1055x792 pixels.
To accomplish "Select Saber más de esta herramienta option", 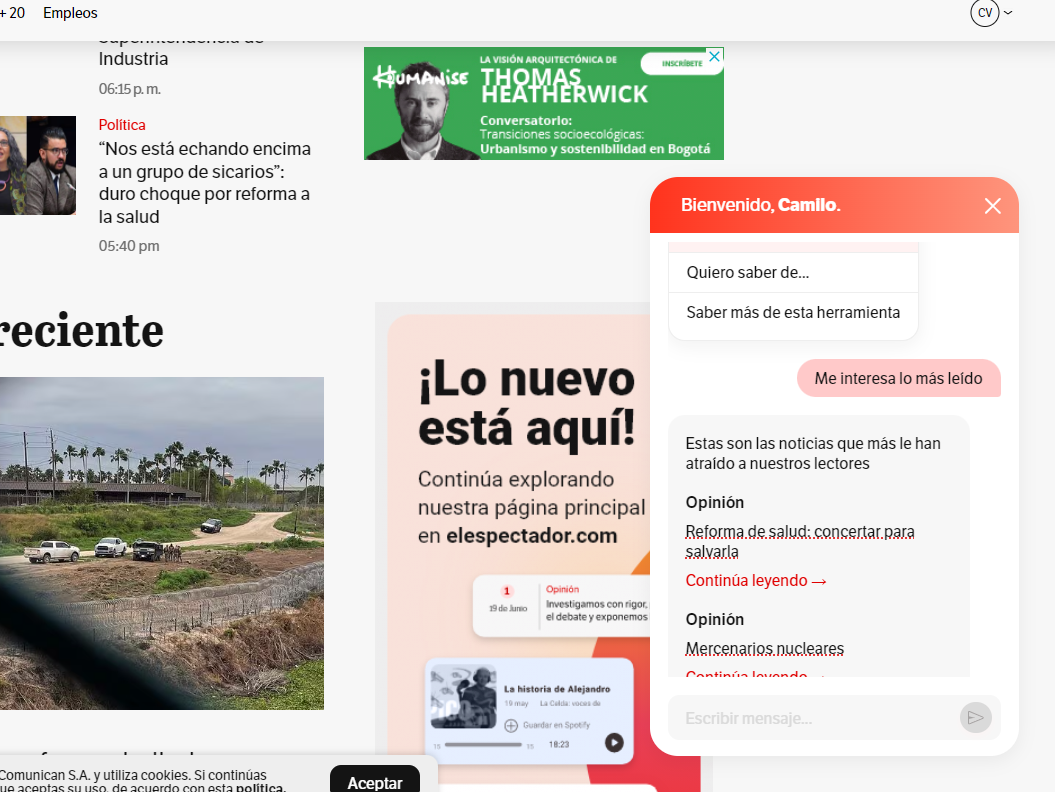I will [x=793, y=312].
